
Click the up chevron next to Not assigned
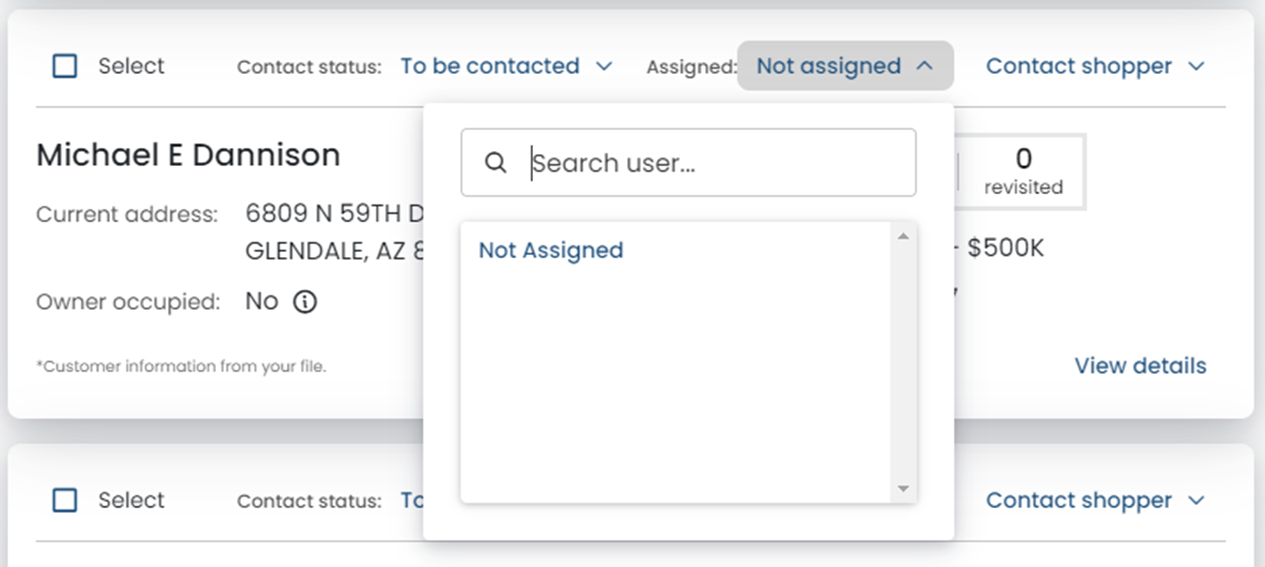click(x=924, y=66)
